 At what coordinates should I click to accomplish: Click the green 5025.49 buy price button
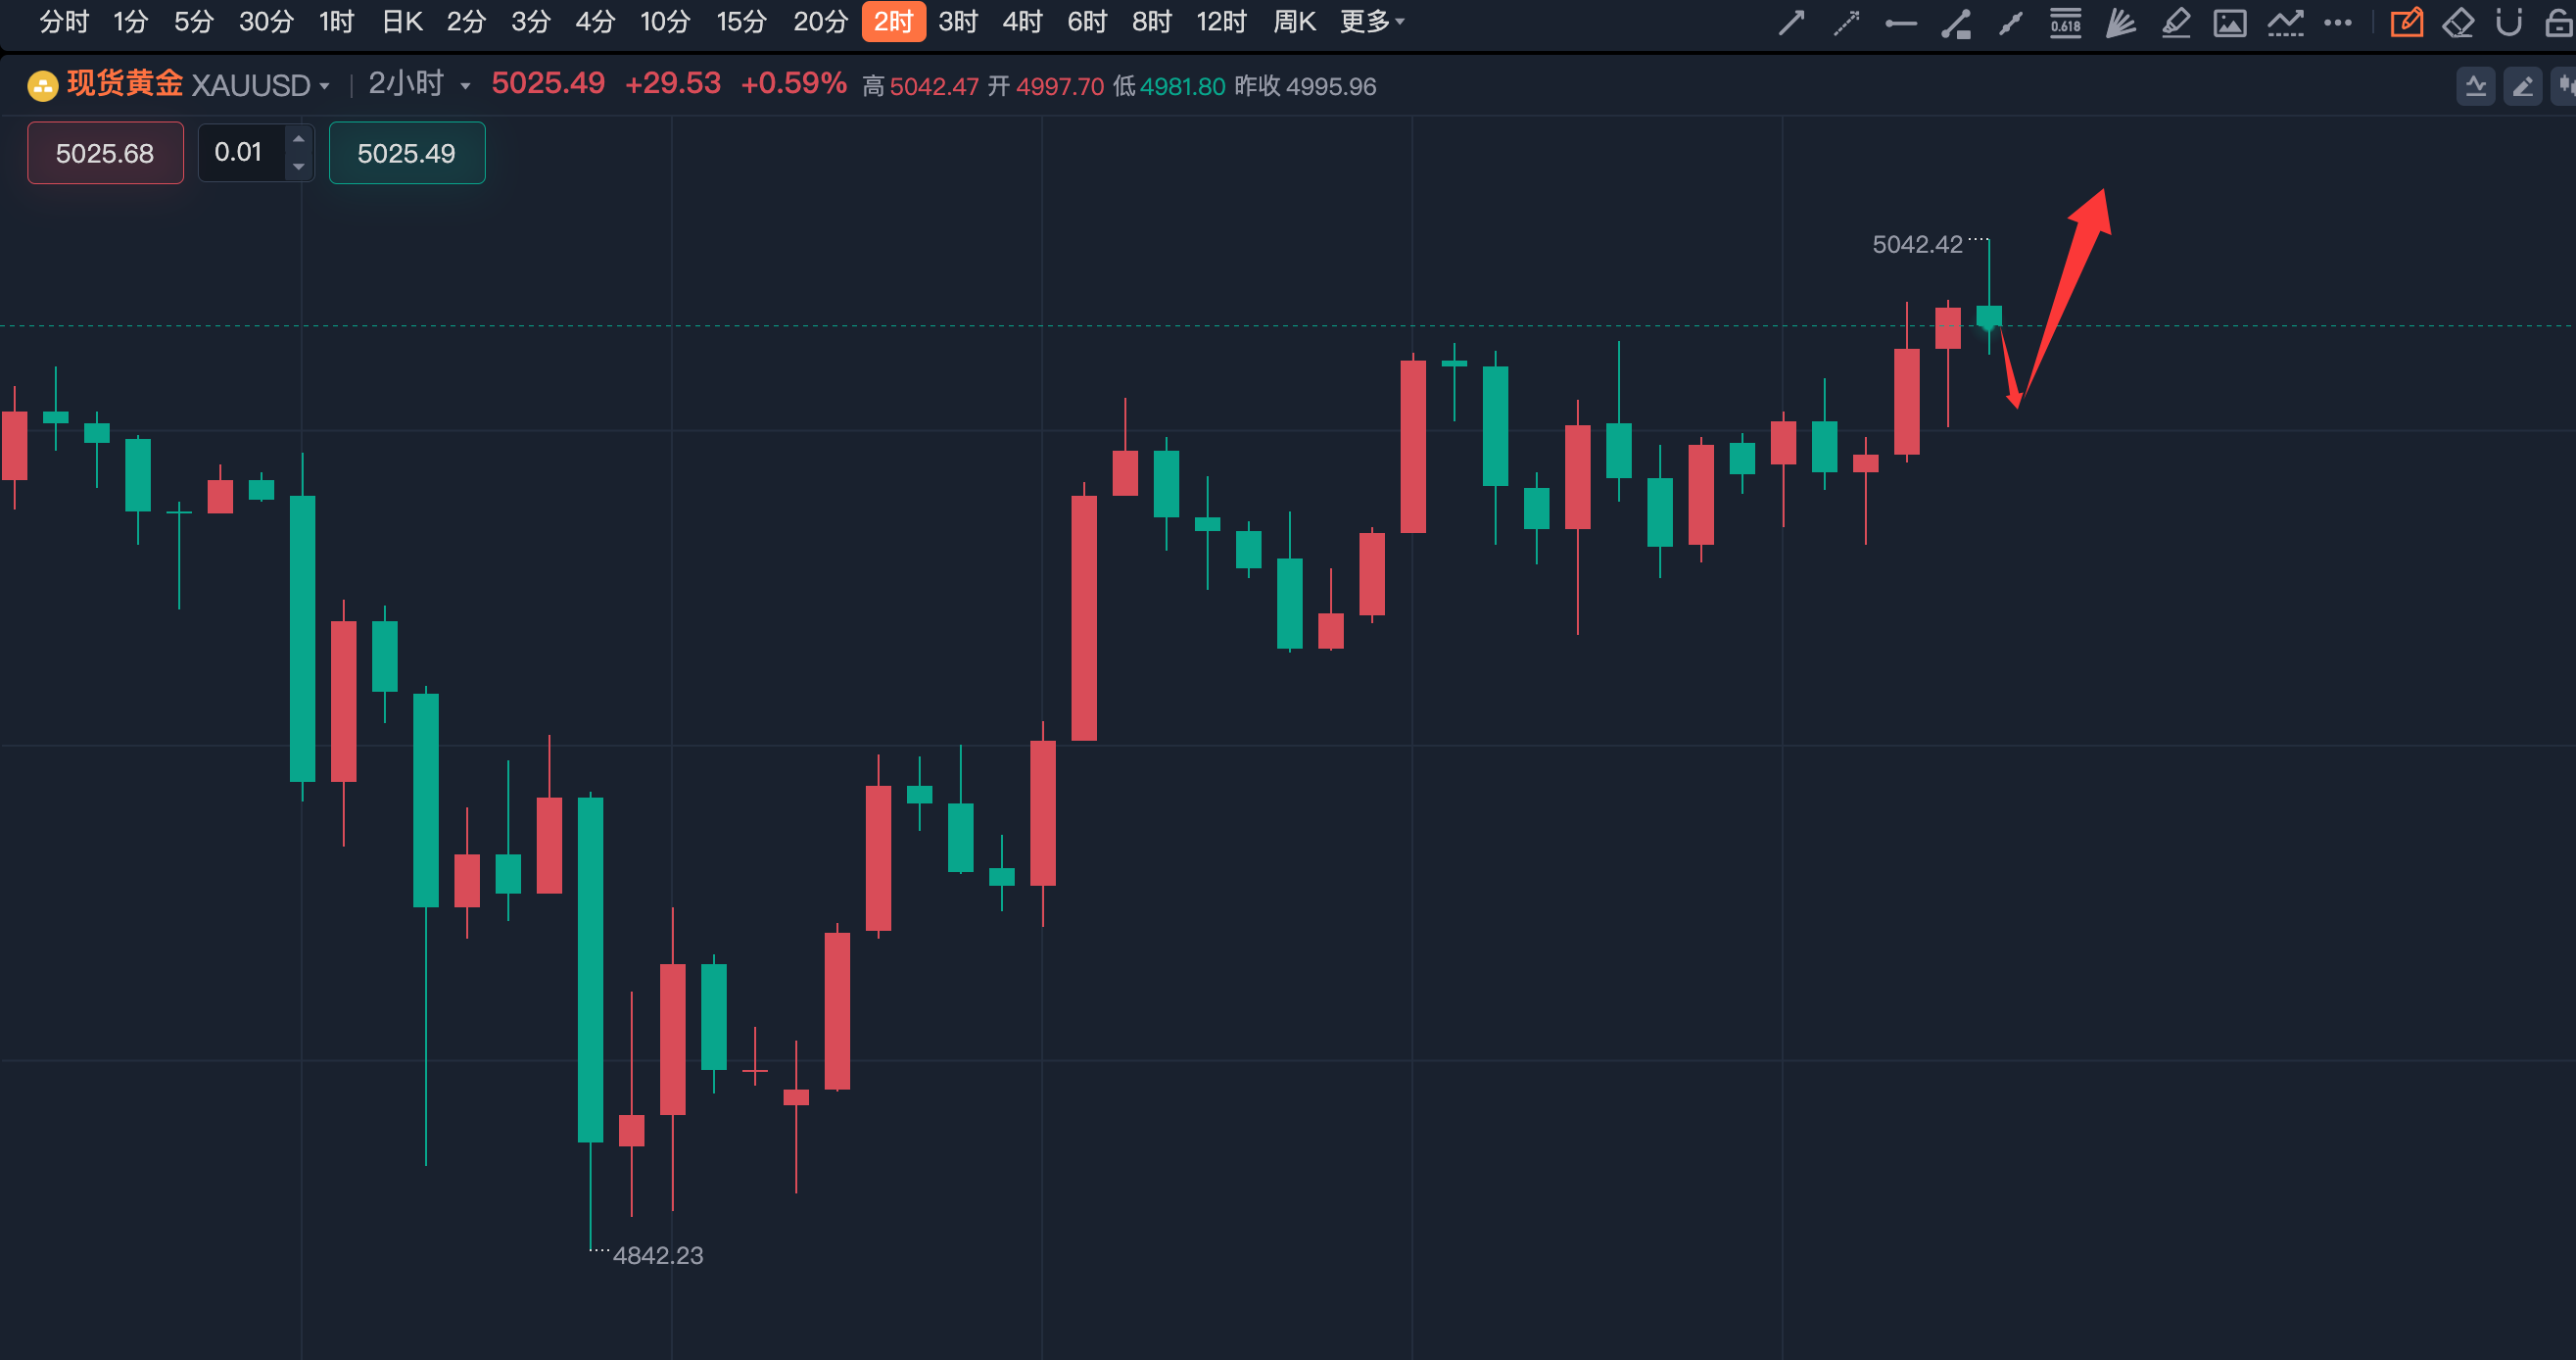point(406,153)
